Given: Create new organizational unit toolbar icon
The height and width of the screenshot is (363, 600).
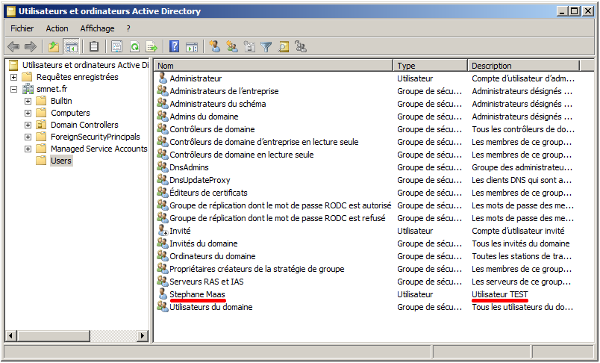Looking at the screenshot, I should tap(249, 47).
